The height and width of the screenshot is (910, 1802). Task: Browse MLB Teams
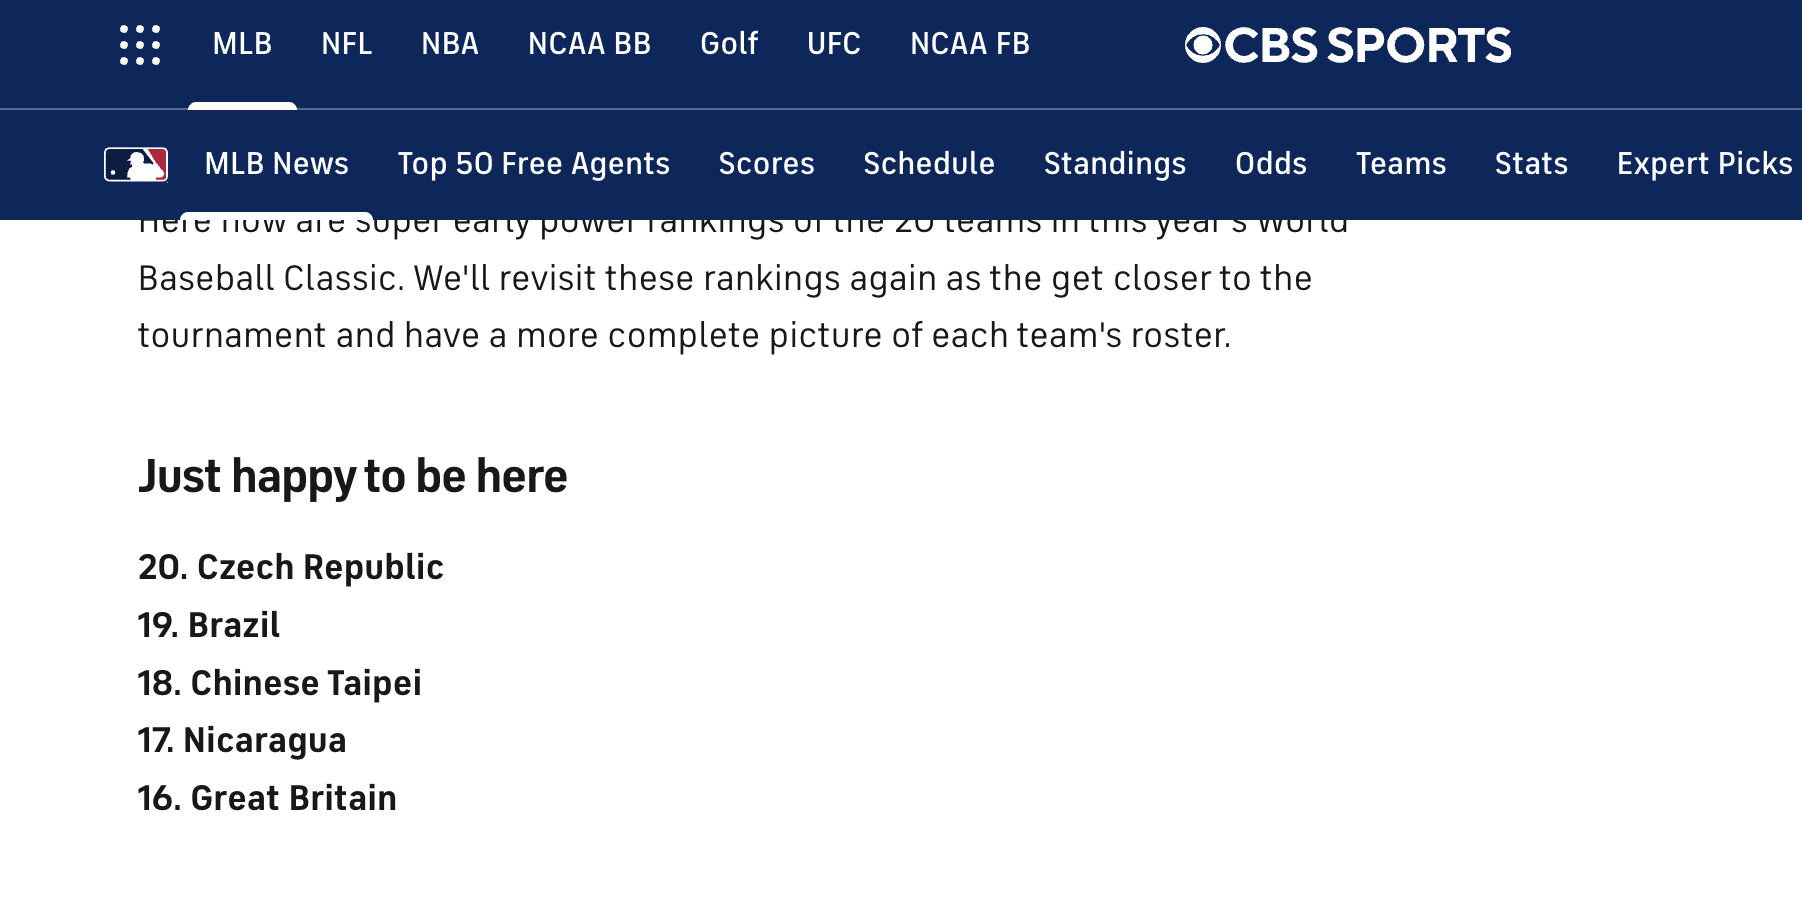click(1401, 164)
